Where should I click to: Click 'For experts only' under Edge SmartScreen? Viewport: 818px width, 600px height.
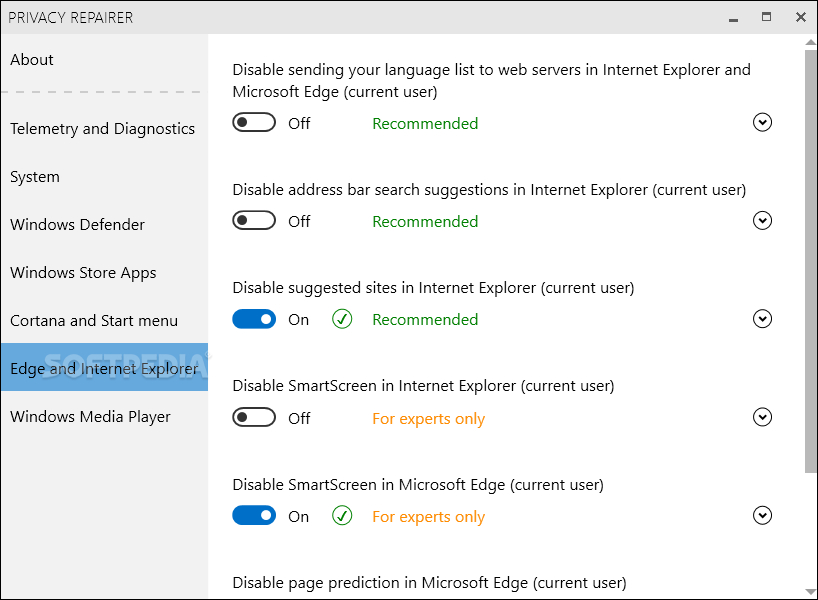point(428,517)
